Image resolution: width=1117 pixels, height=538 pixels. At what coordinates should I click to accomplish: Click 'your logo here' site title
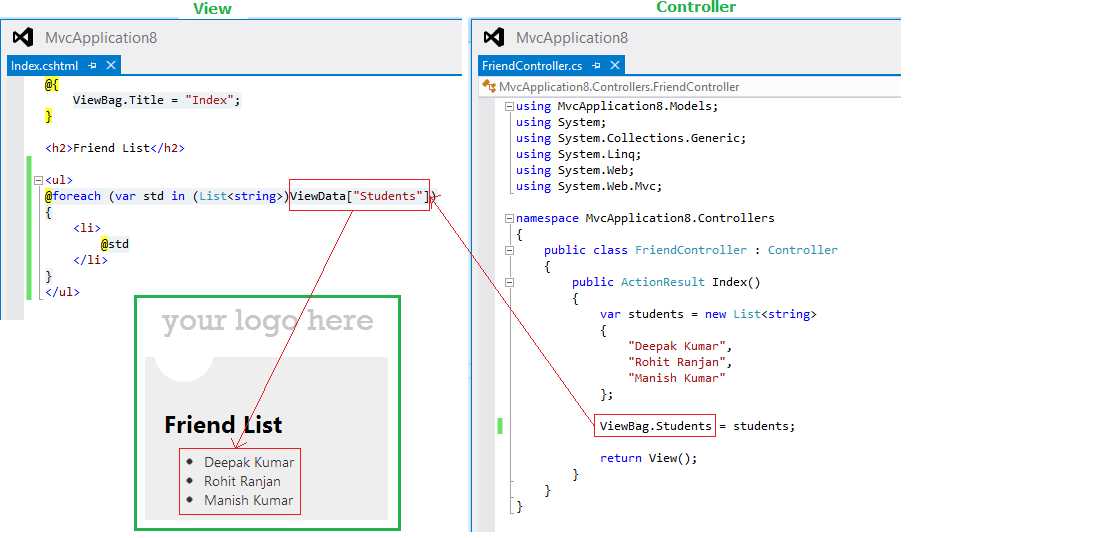[x=267, y=321]
